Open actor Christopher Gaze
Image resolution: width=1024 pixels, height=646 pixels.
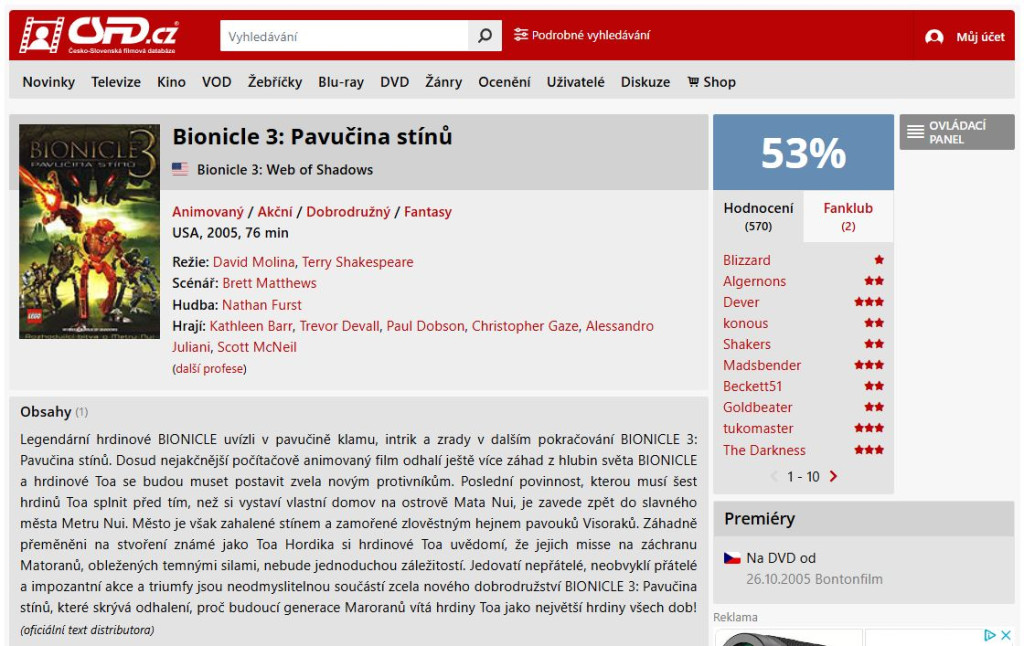point(525,326)
